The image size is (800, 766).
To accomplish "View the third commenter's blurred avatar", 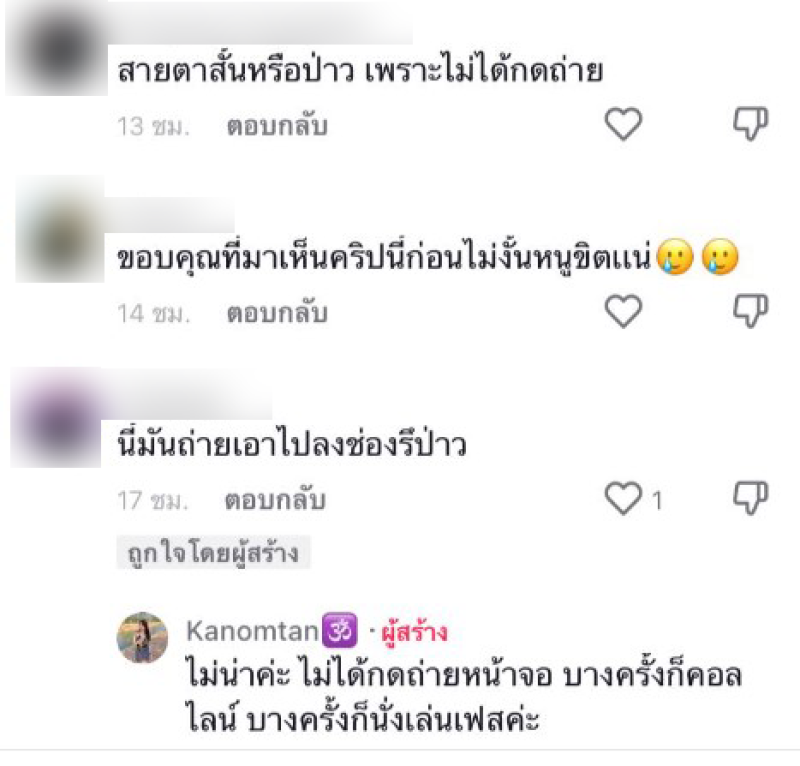I will tap(56, 417).
